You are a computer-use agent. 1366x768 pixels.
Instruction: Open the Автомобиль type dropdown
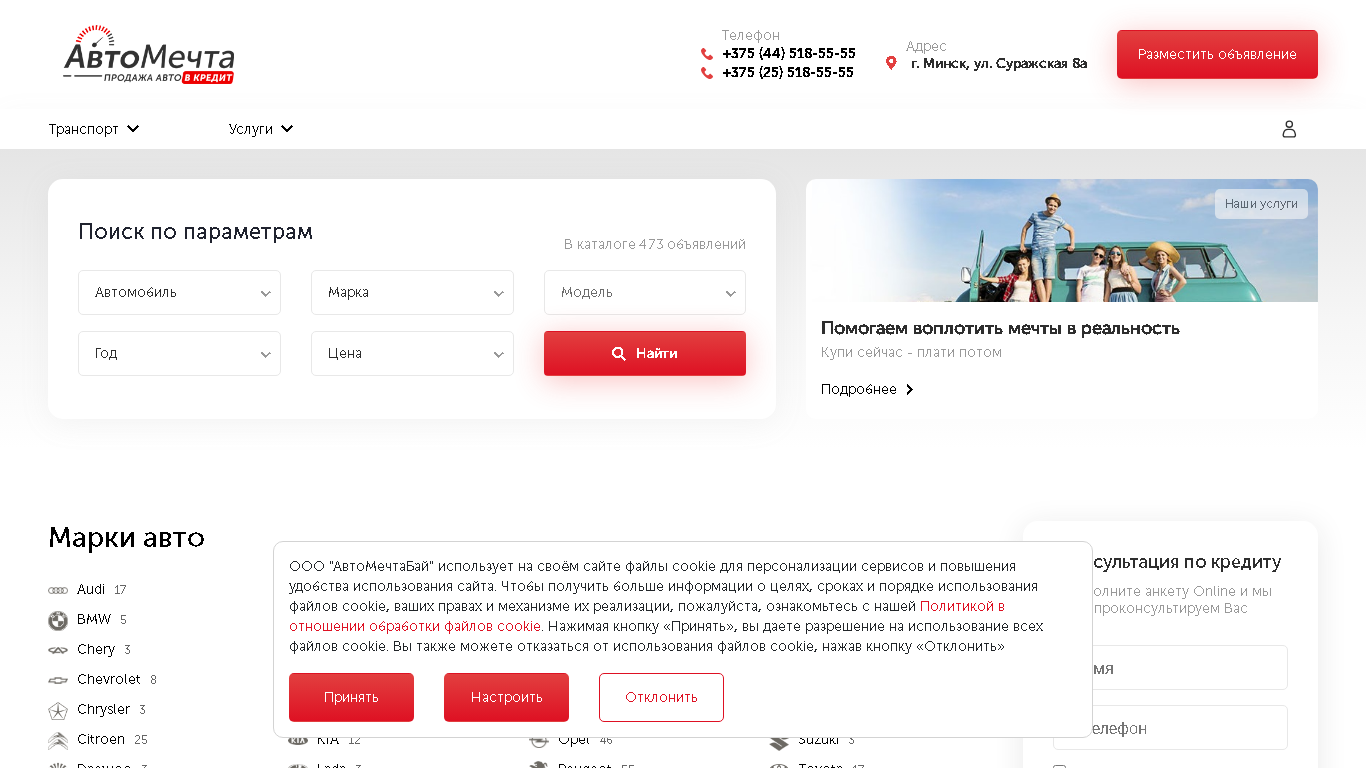click(x=179, y=293)
